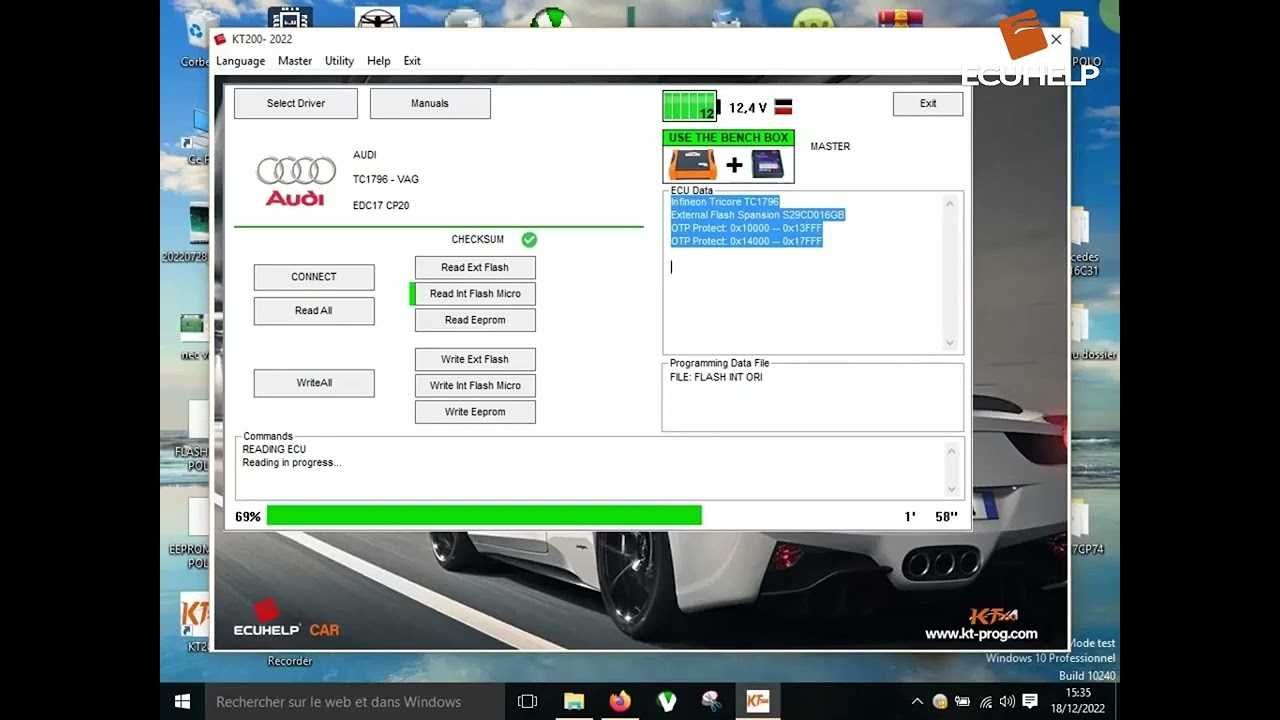Click the green V app taskbar icon
1280x720 pixels.
666,702
